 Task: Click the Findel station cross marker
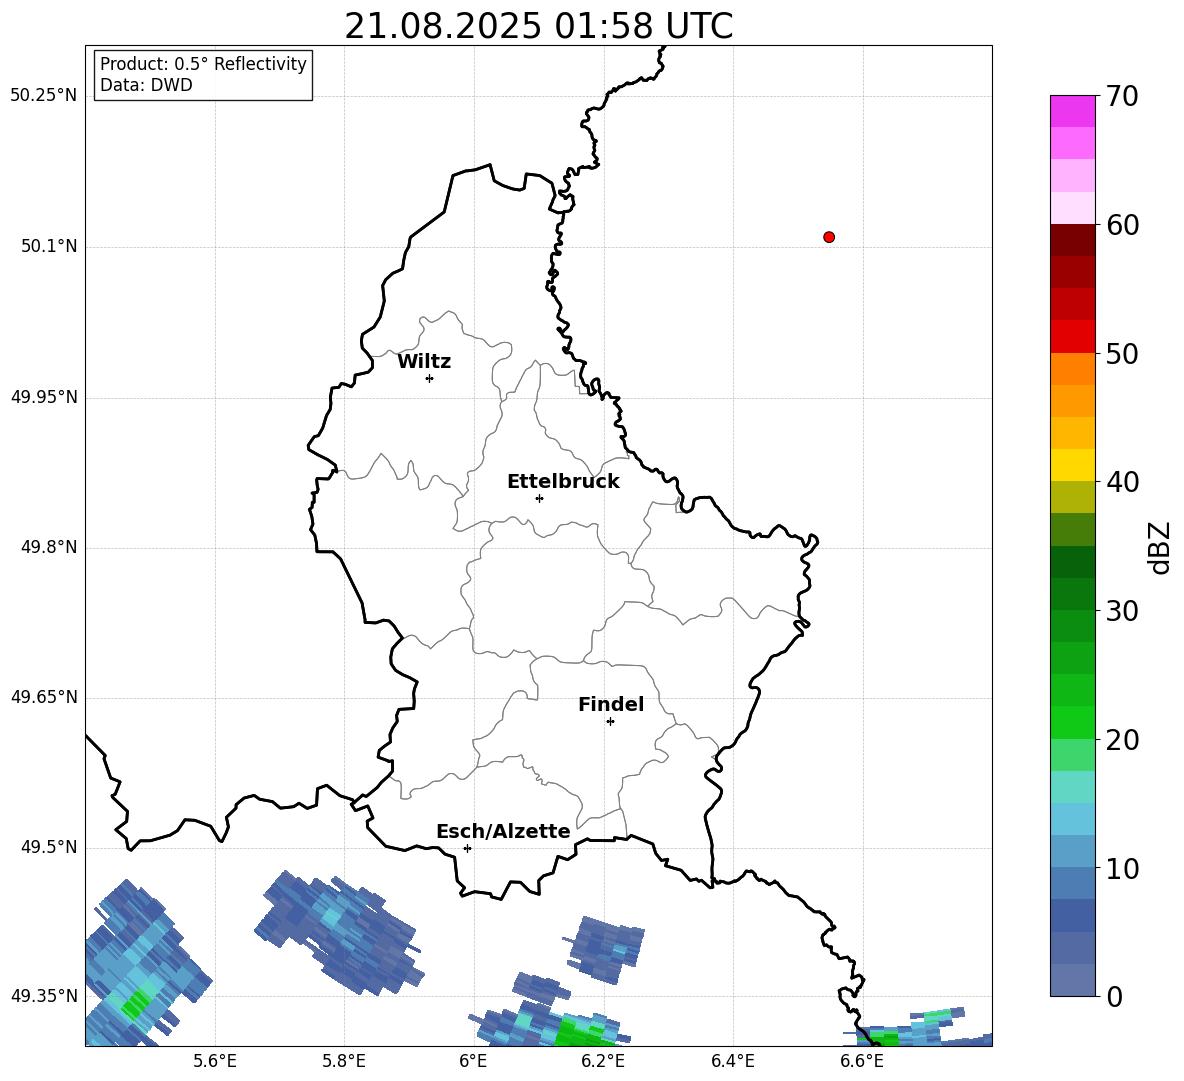[610, 722]
